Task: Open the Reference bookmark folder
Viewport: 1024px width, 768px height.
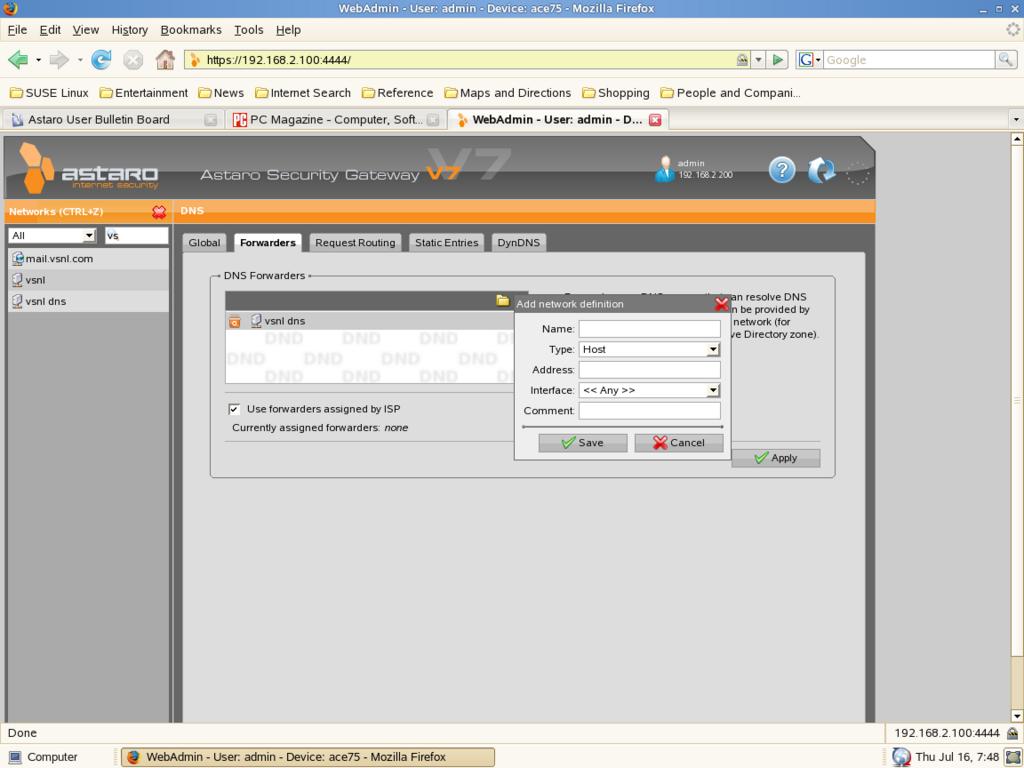Action: coord(397,93)
